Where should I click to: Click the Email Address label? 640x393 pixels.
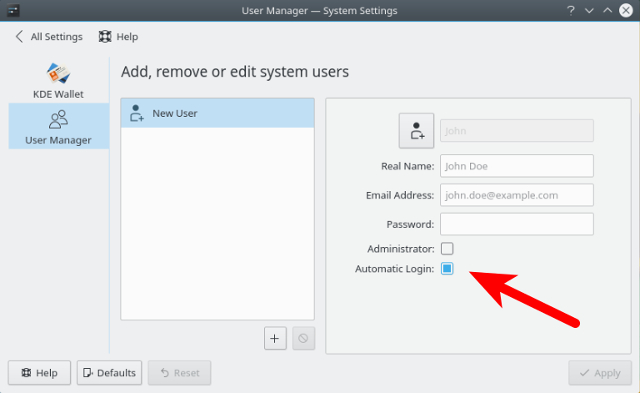click(x=400, y=195)
